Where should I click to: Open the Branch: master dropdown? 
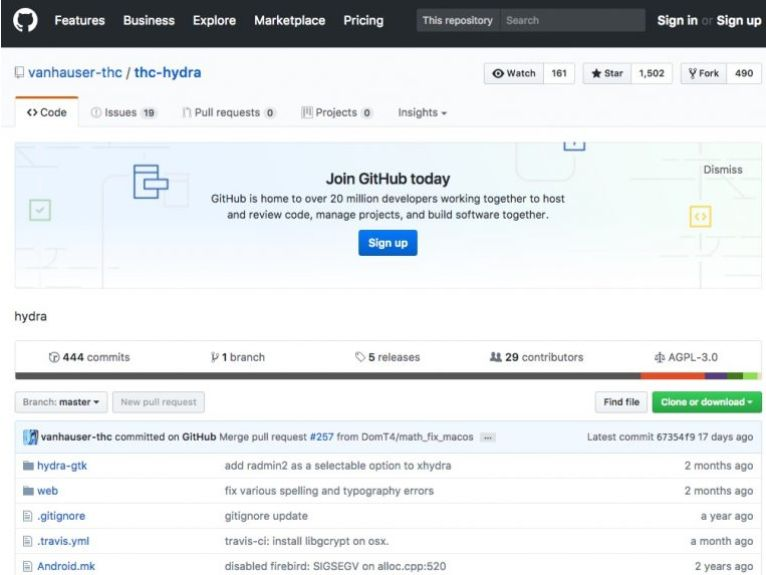pos(61,402)
